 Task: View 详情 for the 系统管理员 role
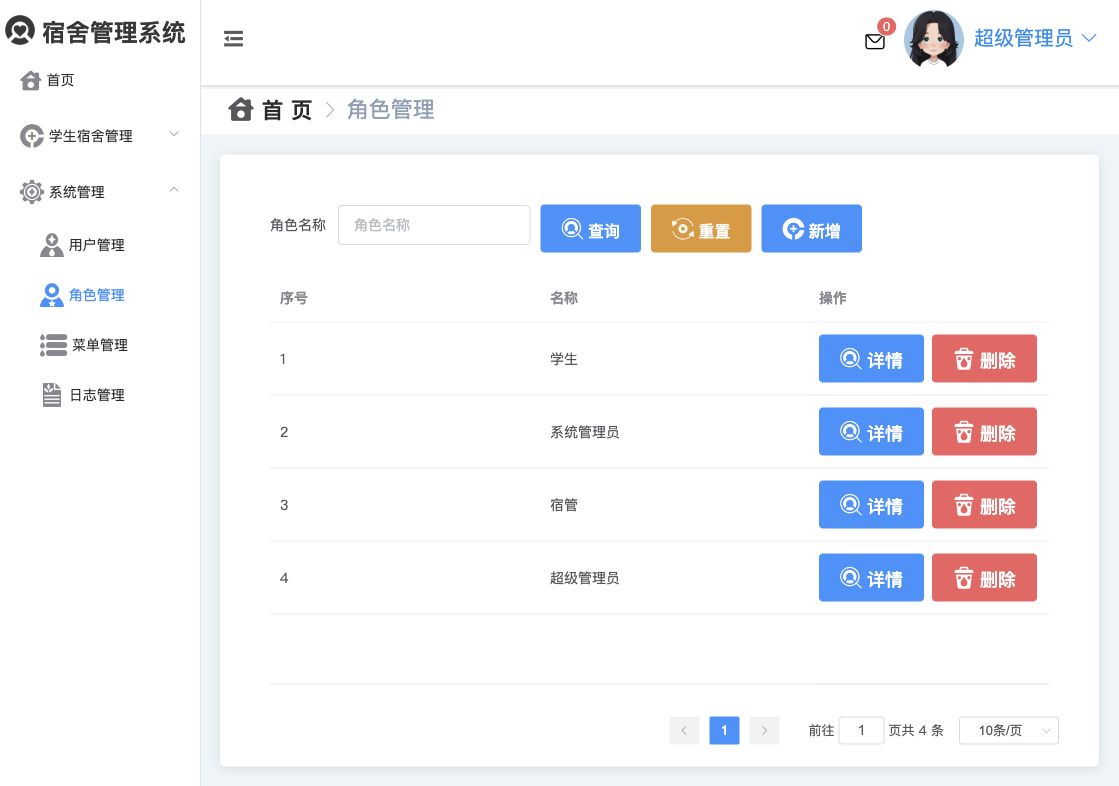(871, 432)
